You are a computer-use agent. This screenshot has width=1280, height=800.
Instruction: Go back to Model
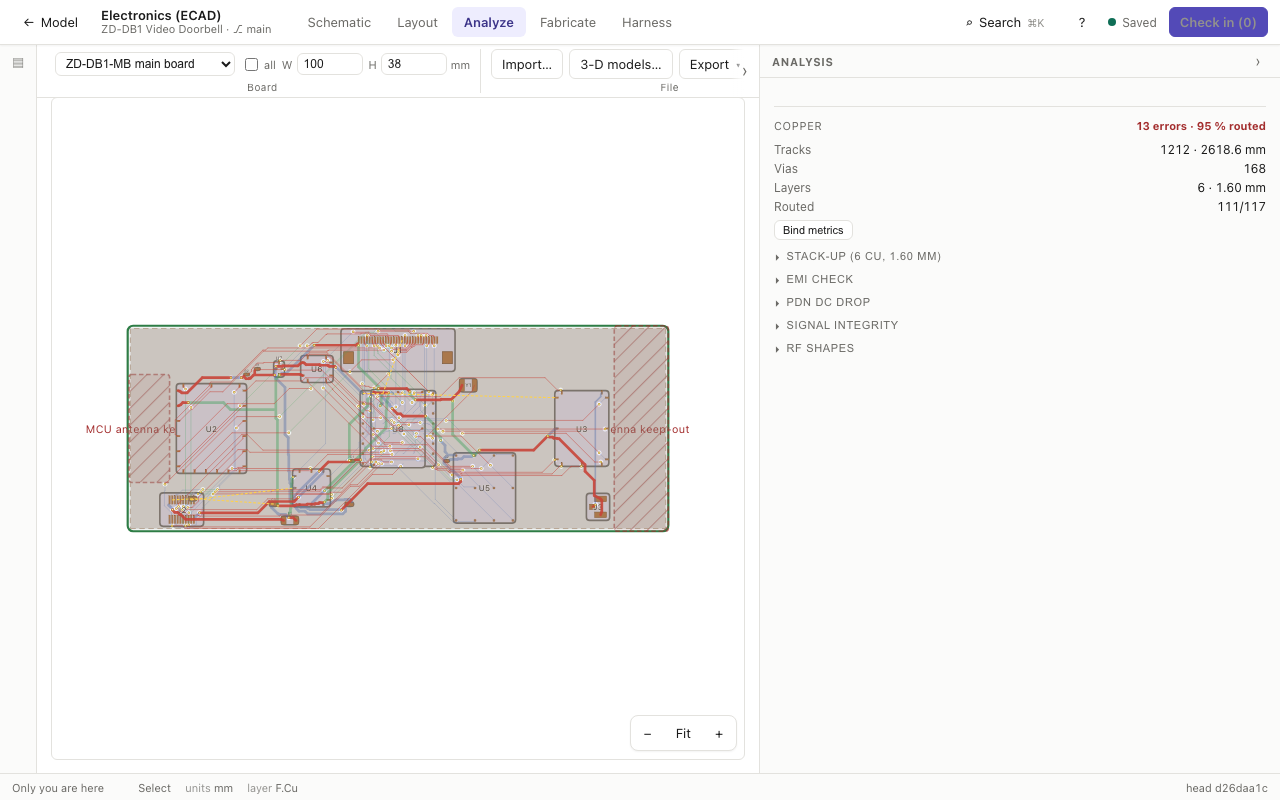[50, 22]
